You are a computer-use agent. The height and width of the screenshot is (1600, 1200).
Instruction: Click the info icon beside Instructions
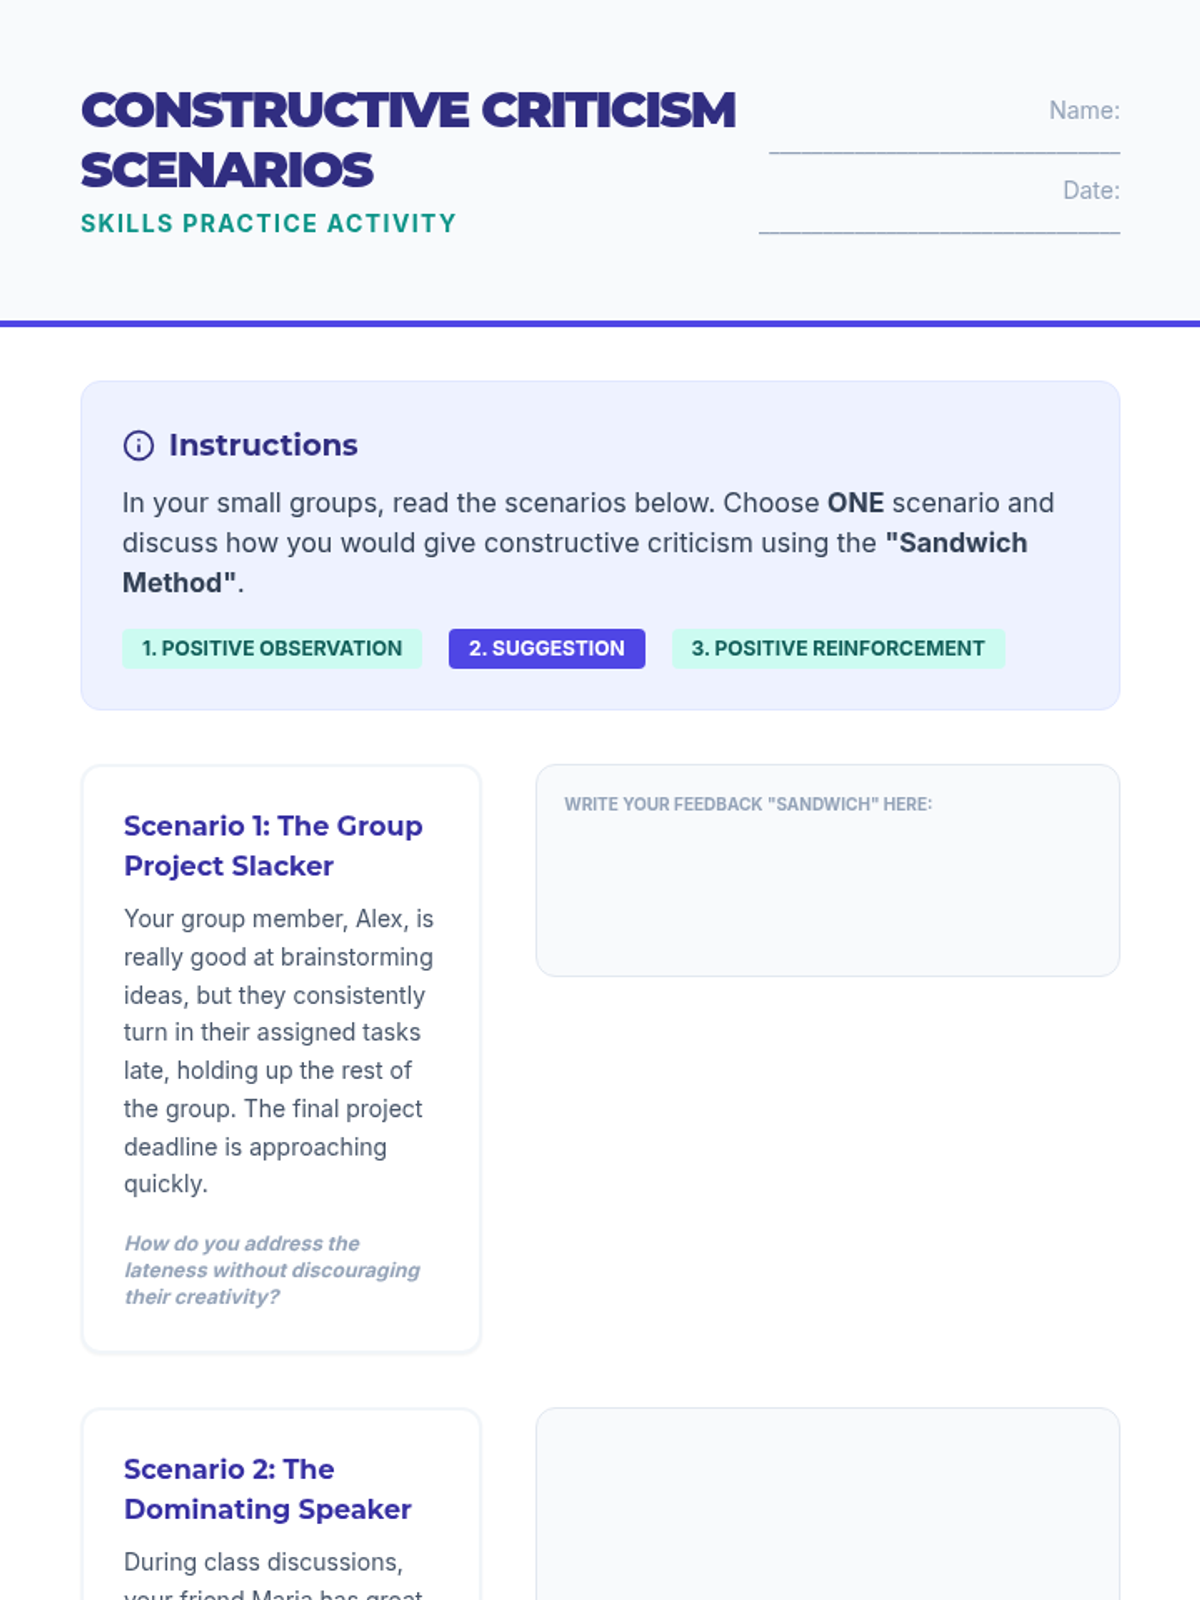[138, 445]
